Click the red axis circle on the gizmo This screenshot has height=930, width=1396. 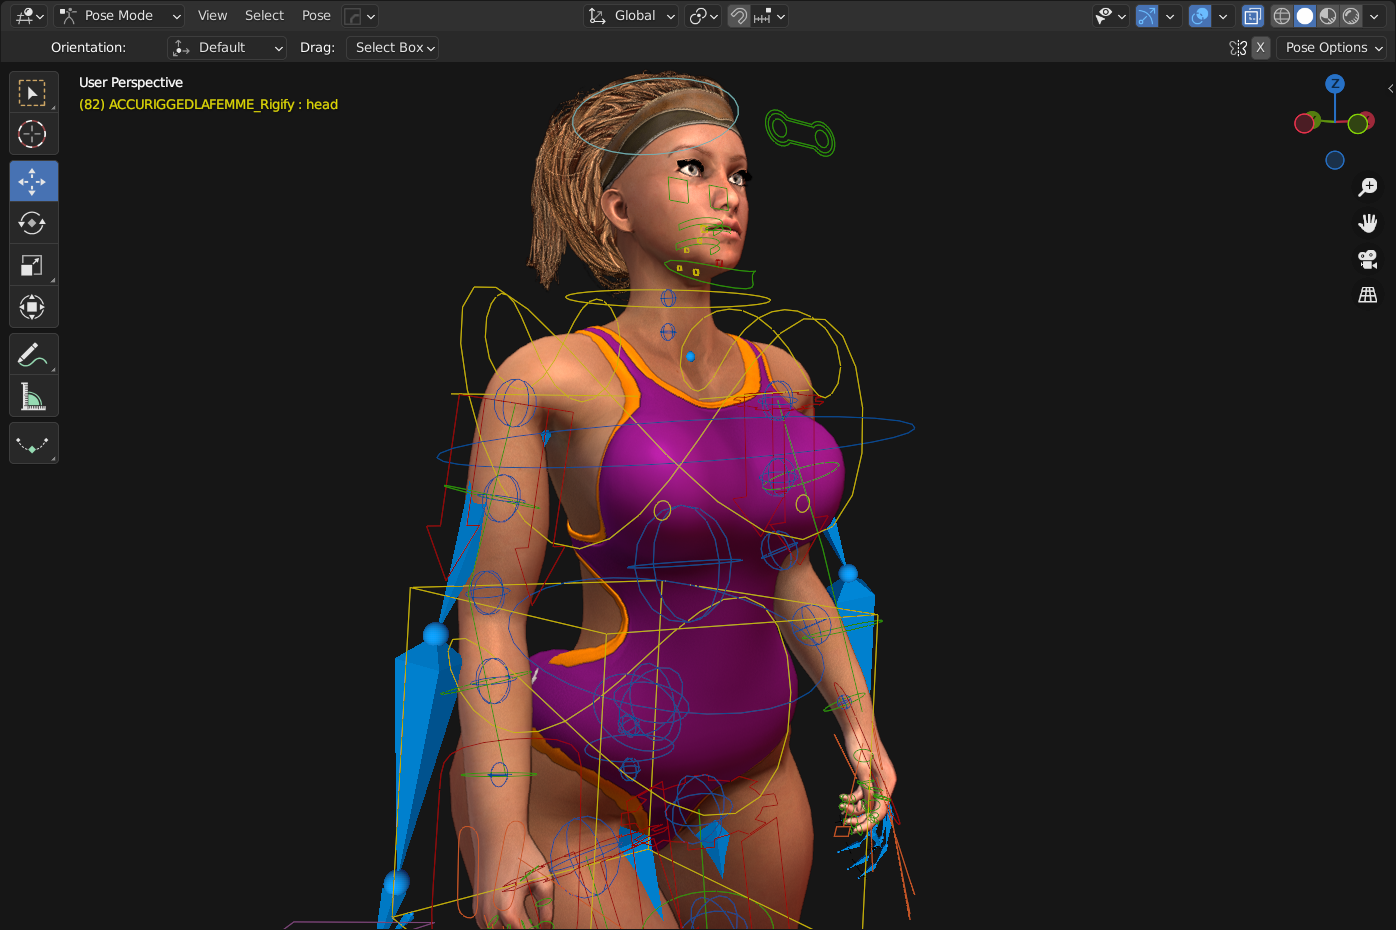[1304, 123]
